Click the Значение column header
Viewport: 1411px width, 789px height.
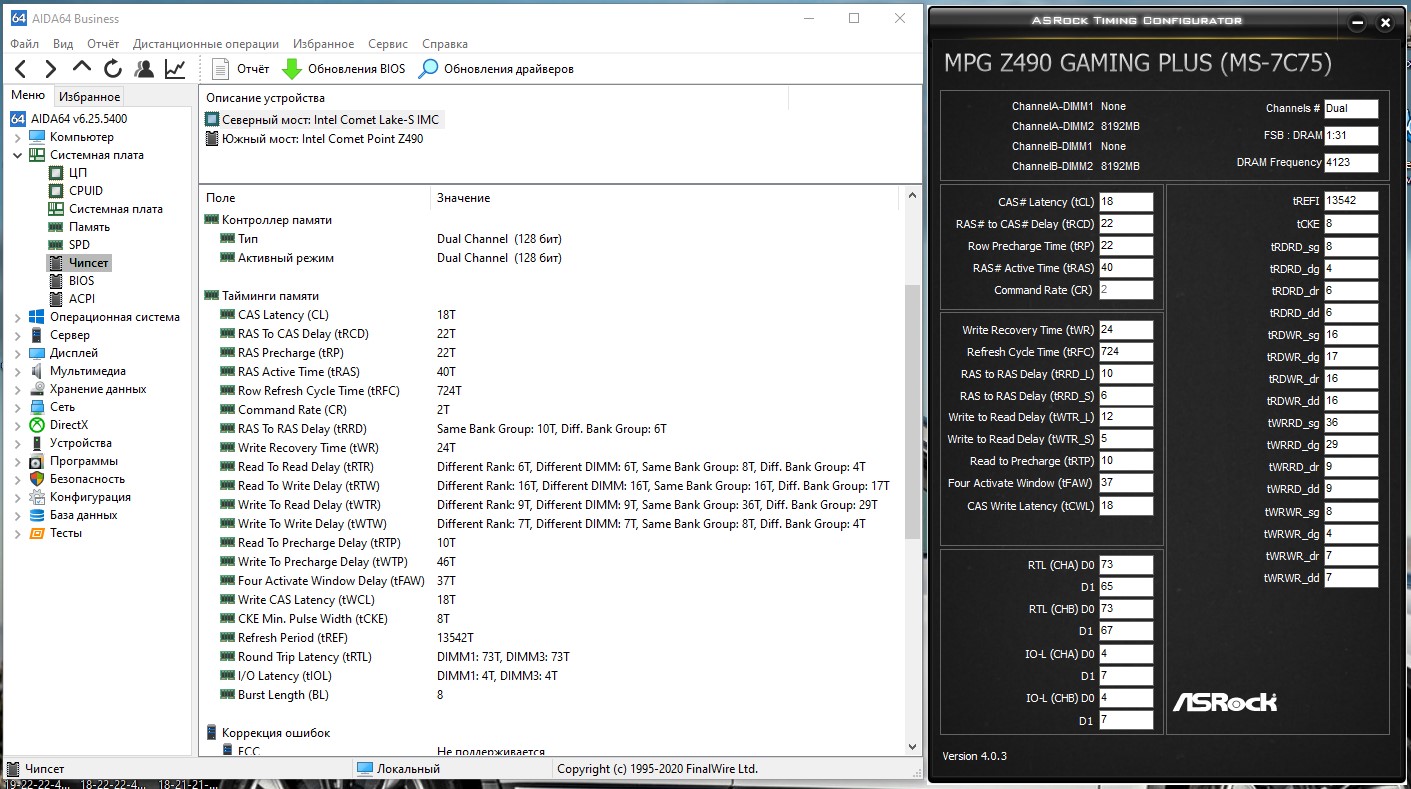click(666, 198)
